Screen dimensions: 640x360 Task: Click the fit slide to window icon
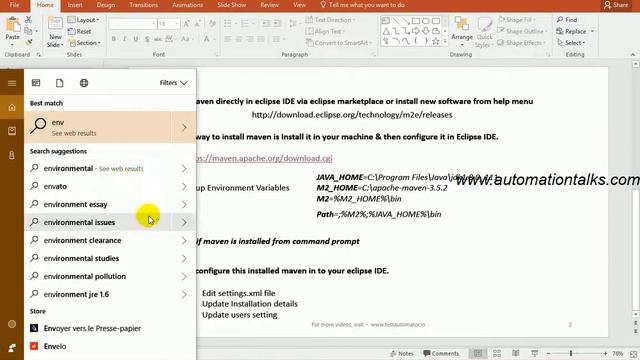click(x=633, y=354)
